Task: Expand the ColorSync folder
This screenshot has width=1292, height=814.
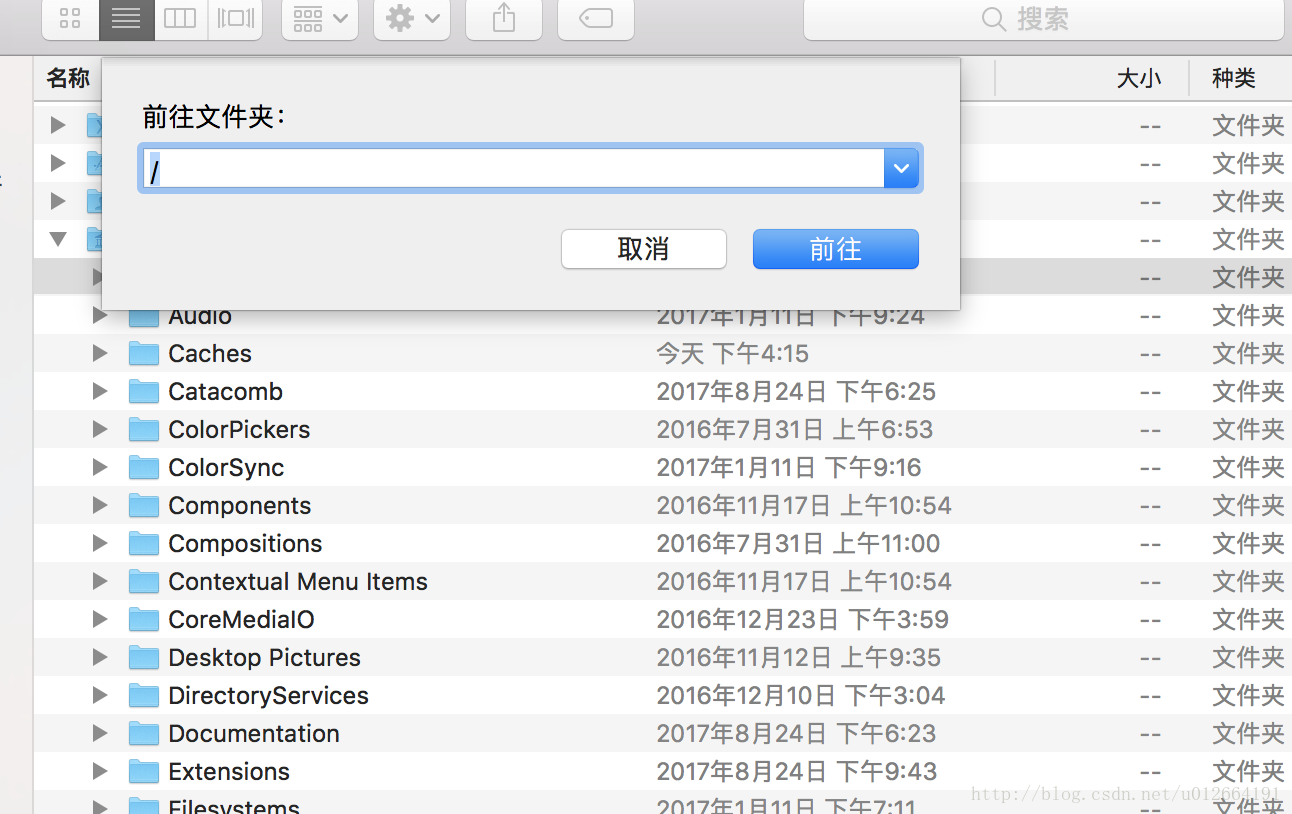Action: tap(99, 467)
